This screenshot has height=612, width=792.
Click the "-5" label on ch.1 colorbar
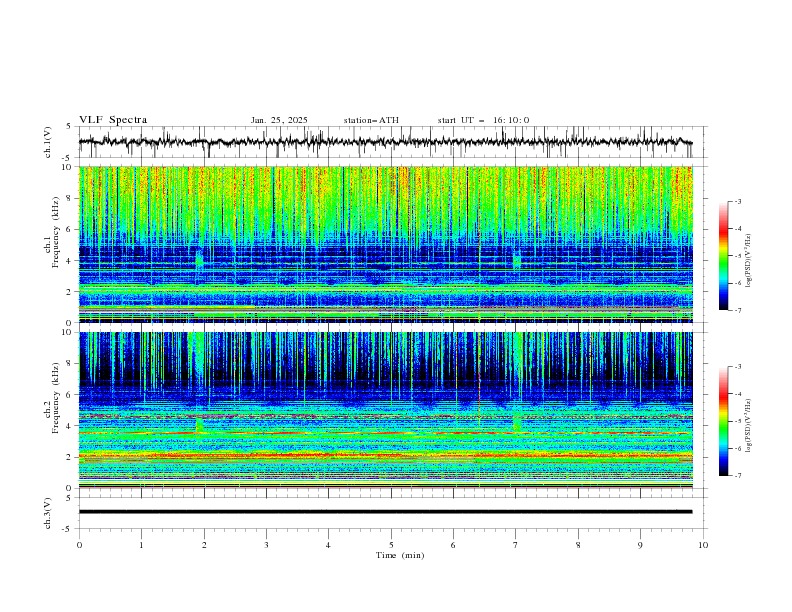(x=738, y=256)
